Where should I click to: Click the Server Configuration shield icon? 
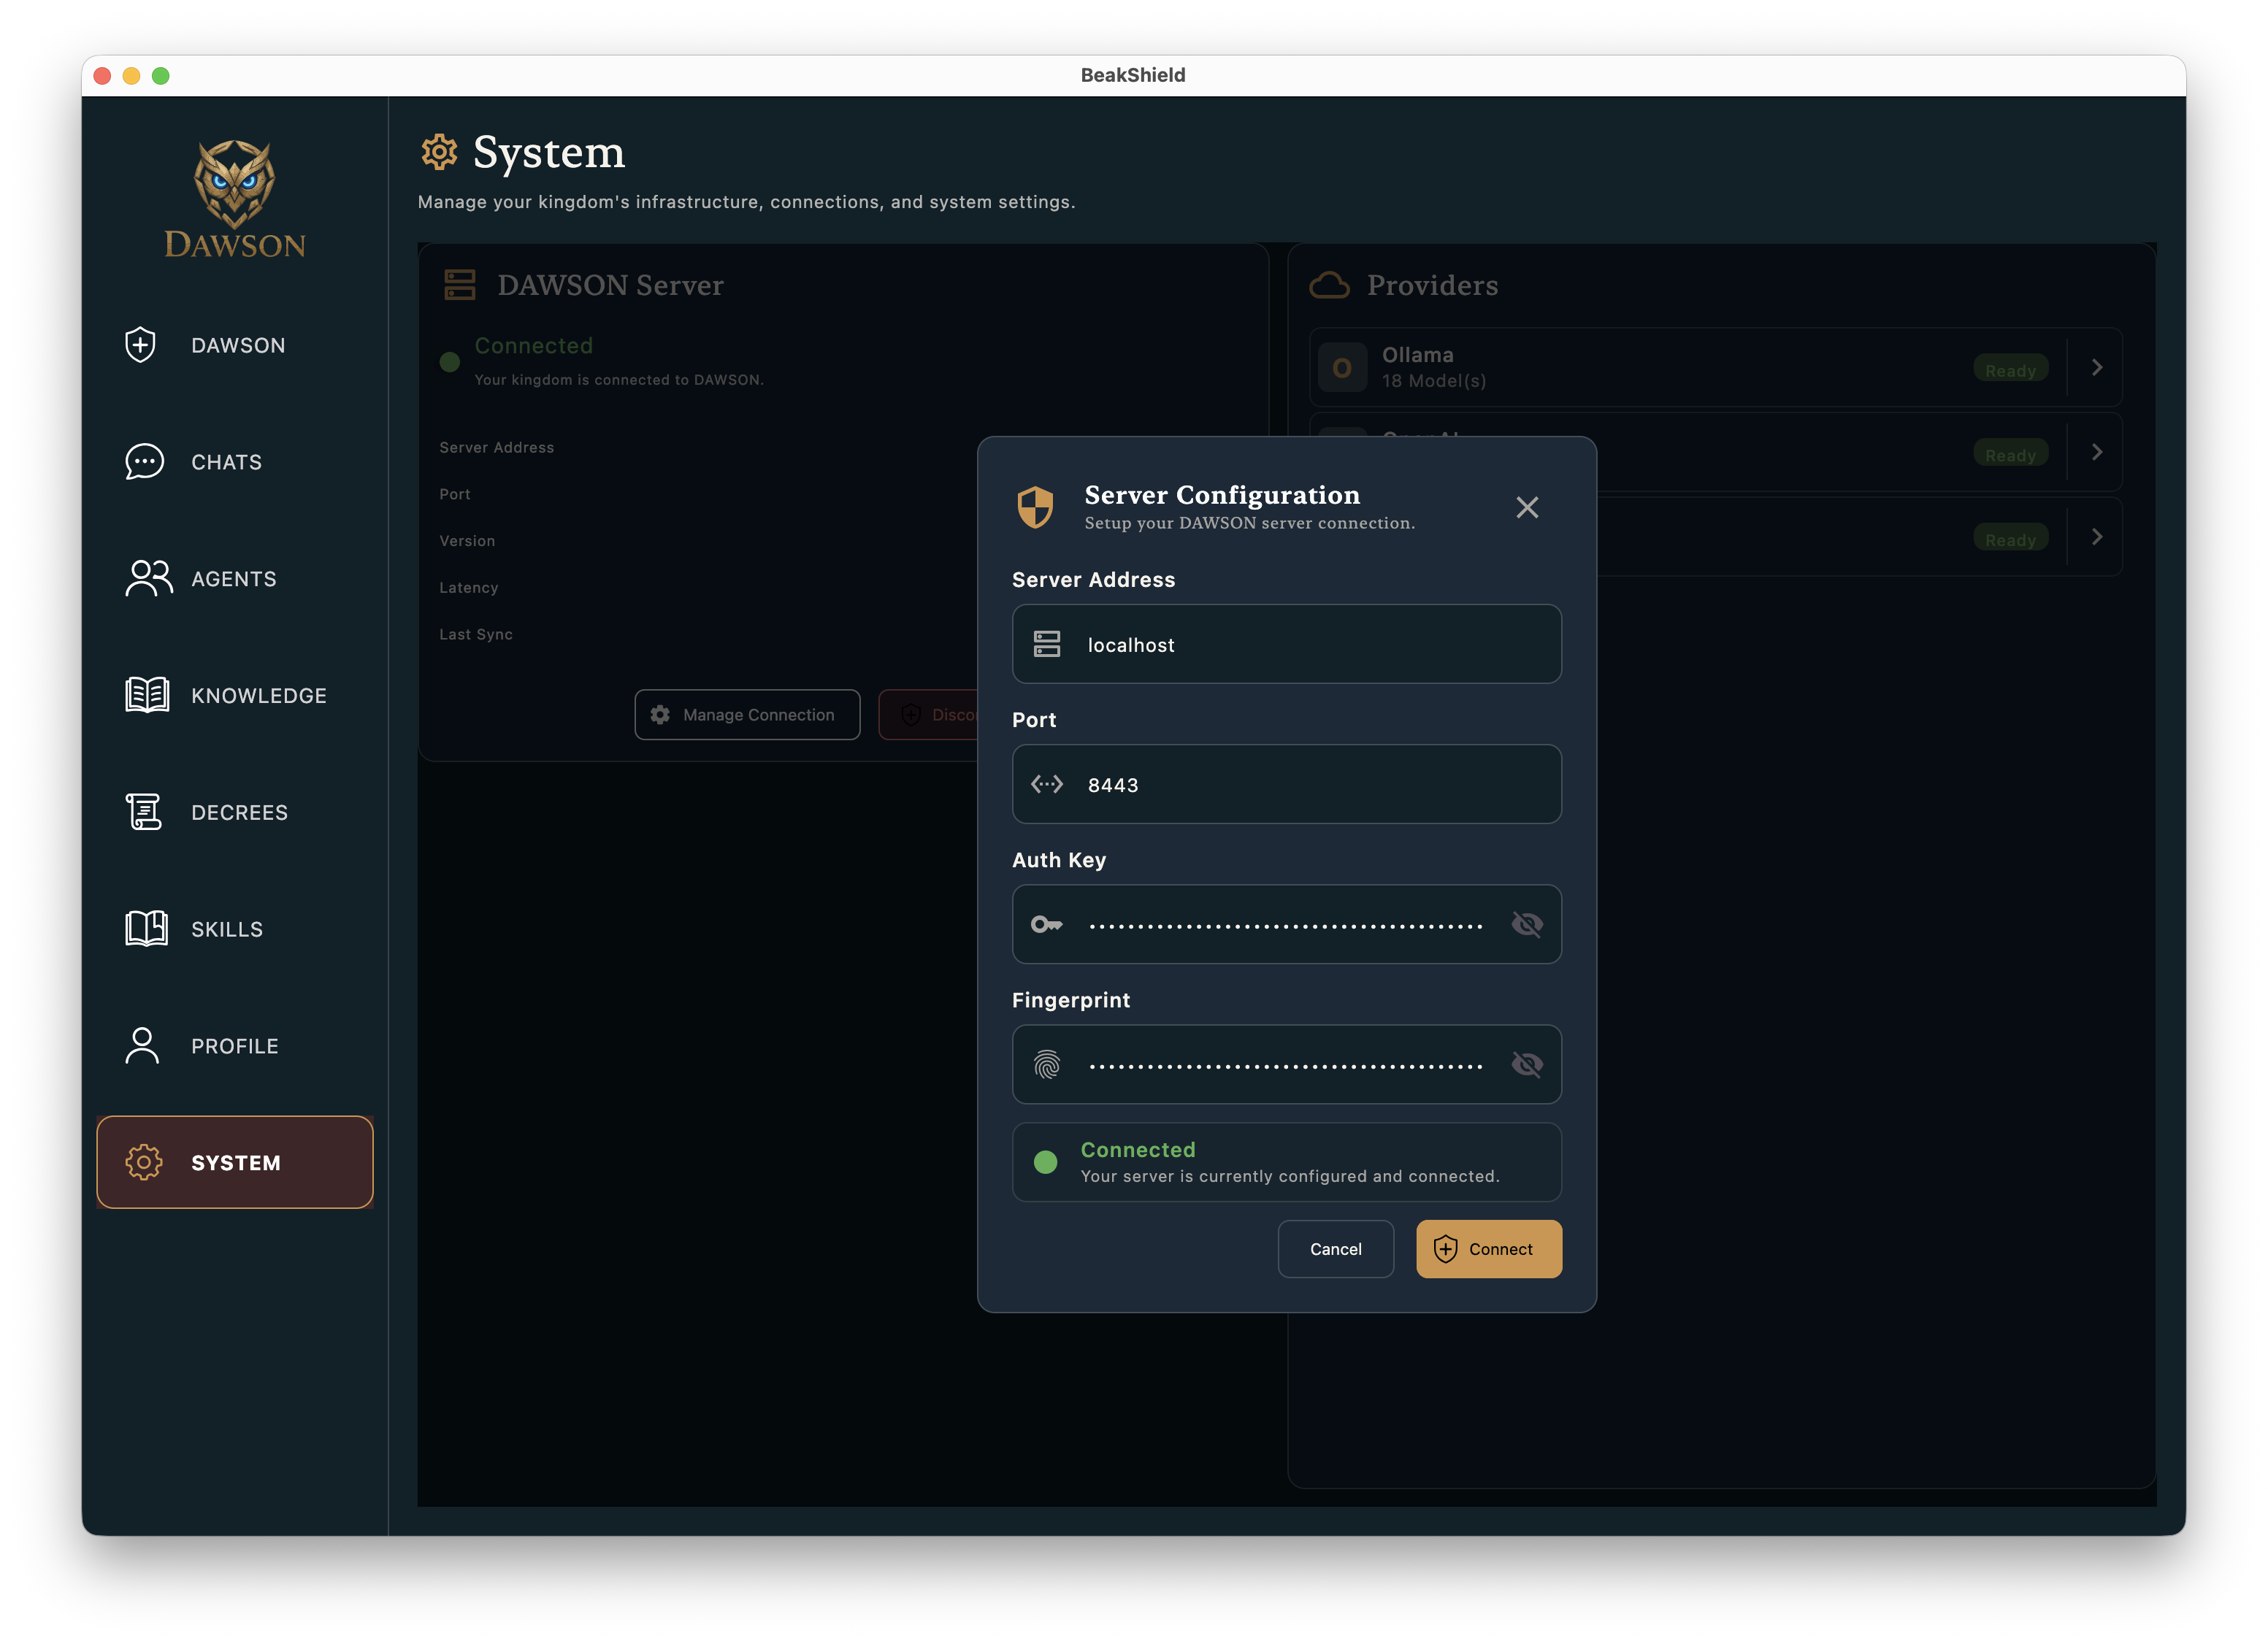(x=1035, y=507)
